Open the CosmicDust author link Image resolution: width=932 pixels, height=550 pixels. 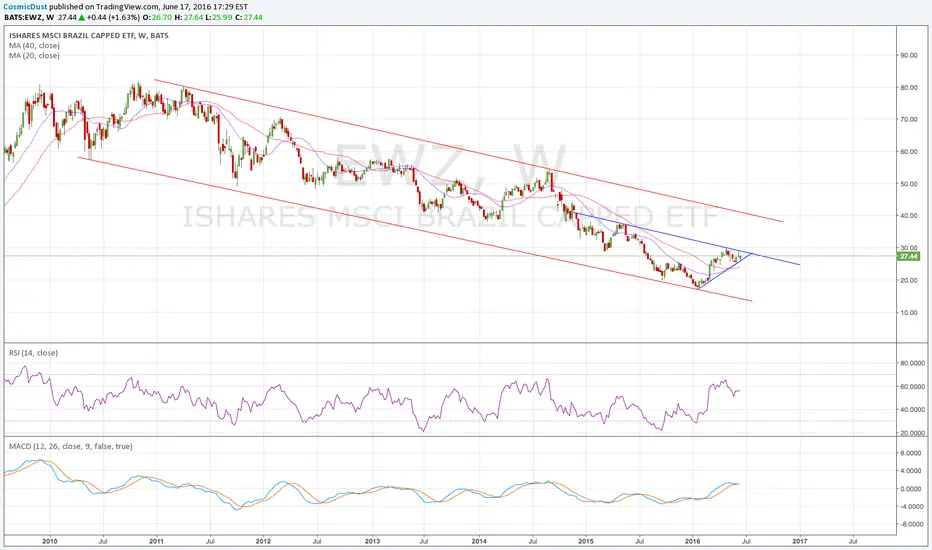point(26,7)
